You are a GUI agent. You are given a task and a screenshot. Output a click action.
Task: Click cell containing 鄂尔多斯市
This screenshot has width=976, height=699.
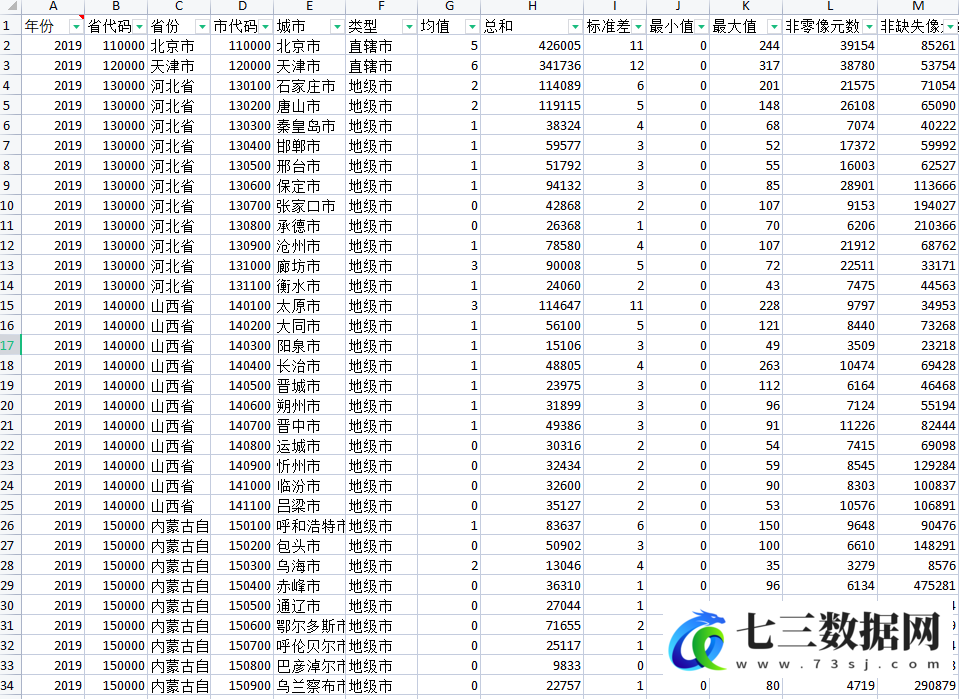[309, 626]
